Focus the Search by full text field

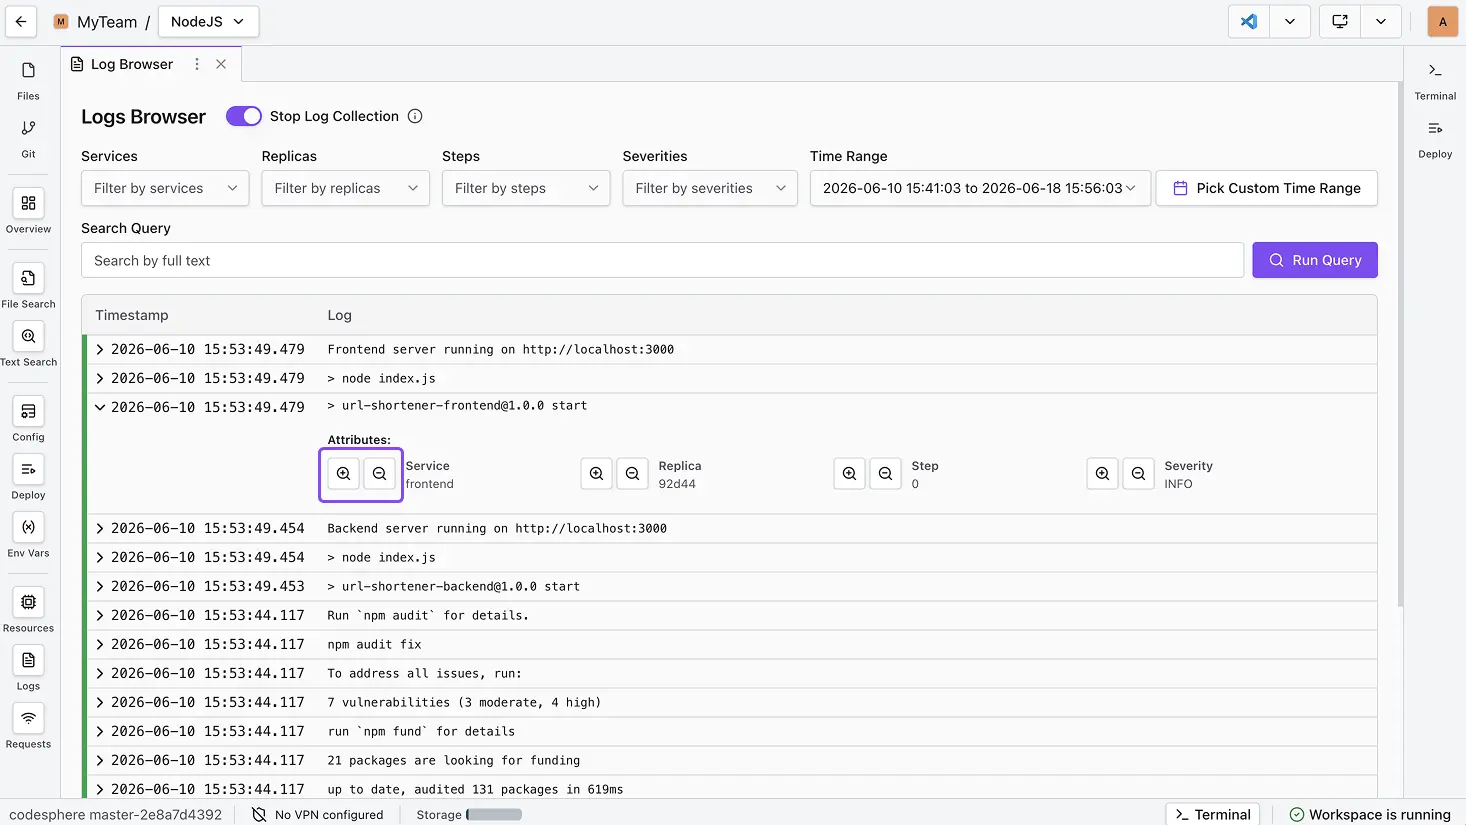(662, 260)
